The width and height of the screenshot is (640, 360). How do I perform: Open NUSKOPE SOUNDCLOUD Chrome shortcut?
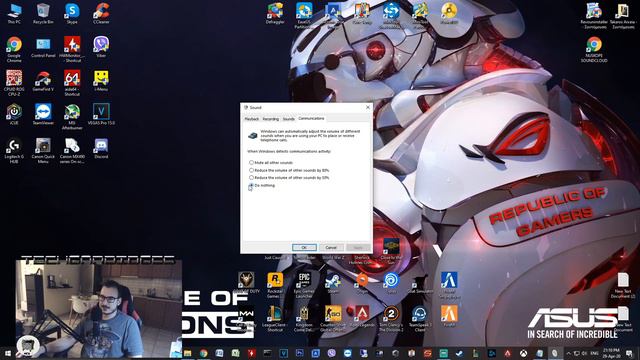click(x=594, y=49)
